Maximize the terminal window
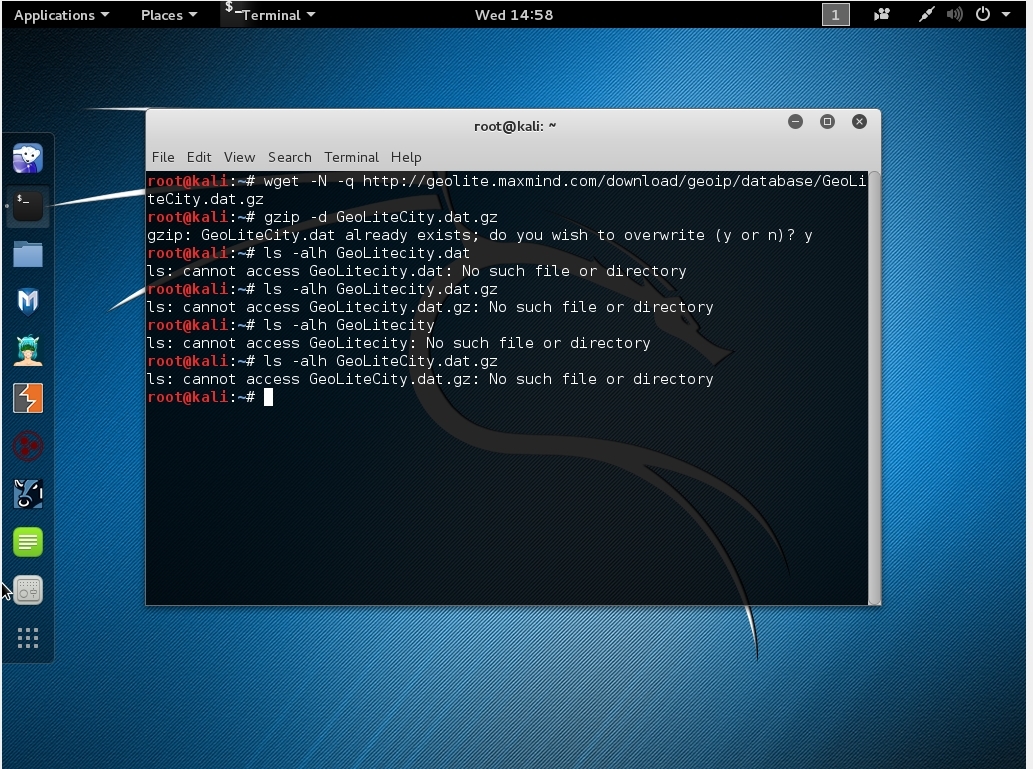1033x769 pixels. pos(827,121)
